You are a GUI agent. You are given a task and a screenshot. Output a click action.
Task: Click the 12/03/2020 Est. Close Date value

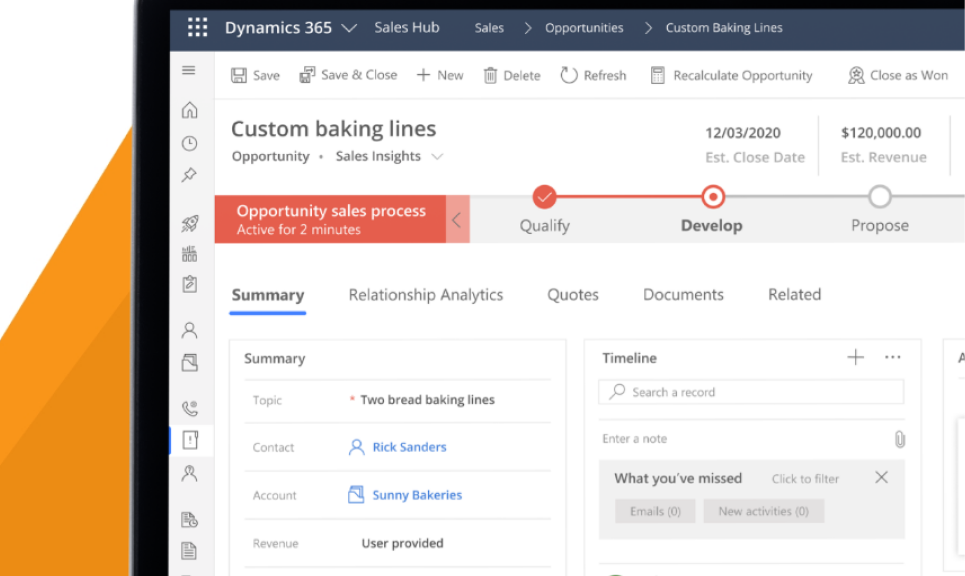coord(743,133)
